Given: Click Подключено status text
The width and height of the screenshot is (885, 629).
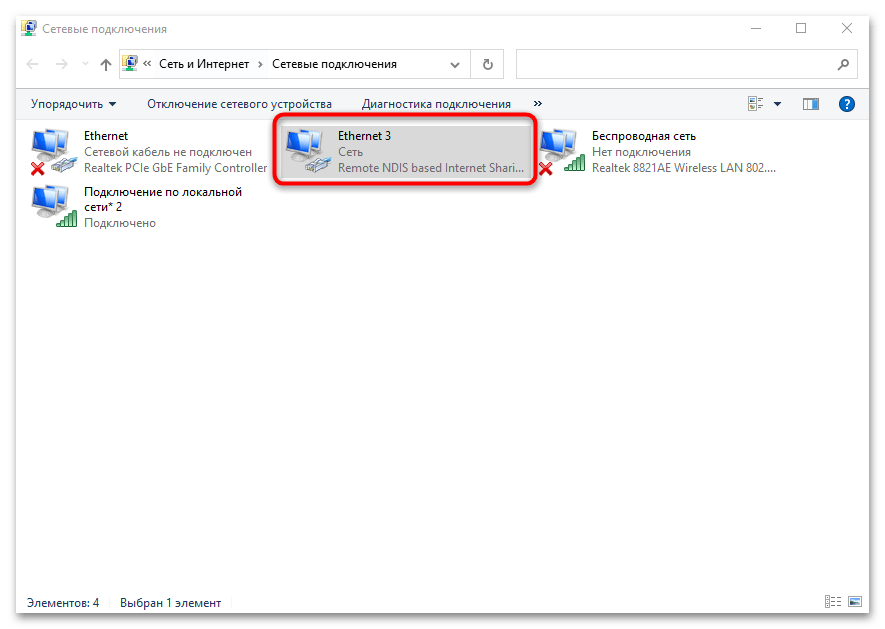Looking at the screenshot, I should (x=120, y=223).
